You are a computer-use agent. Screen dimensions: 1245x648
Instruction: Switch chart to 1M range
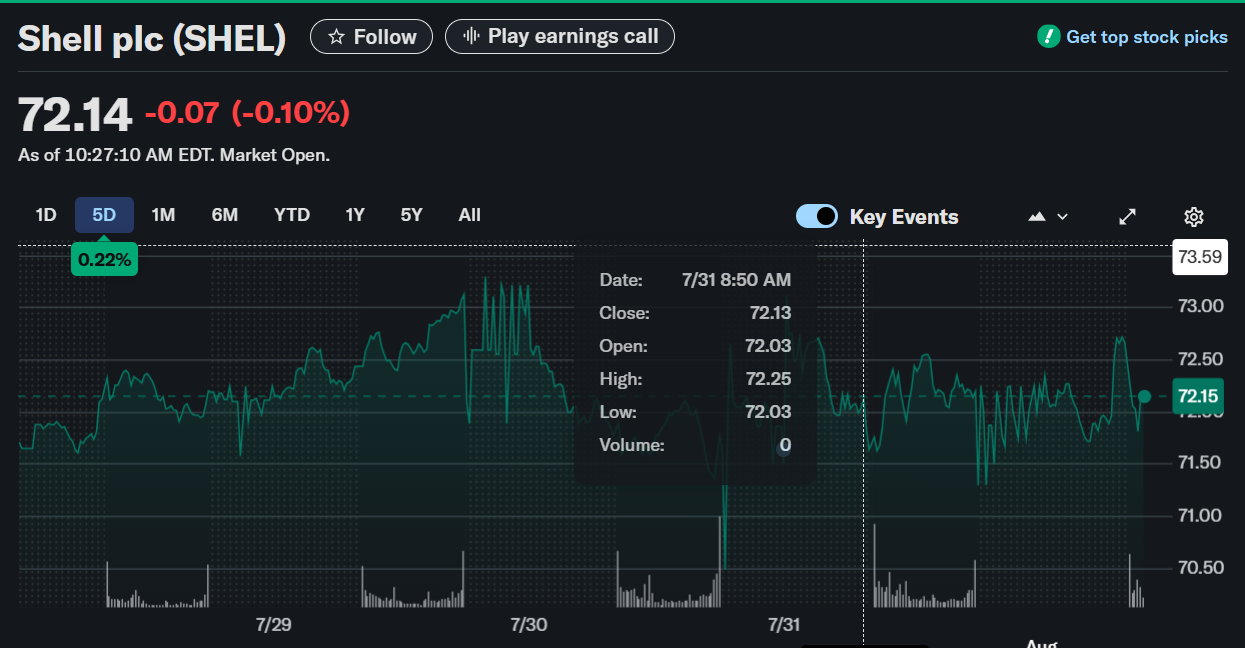163,215
